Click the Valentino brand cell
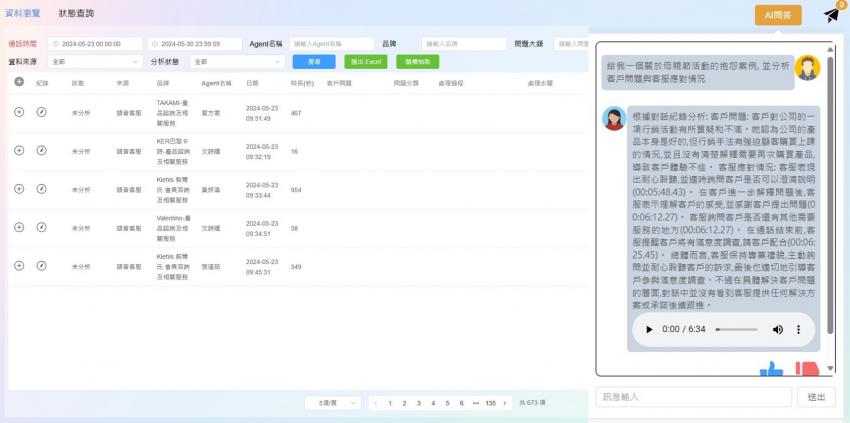Viewport: 850px width, 423px height. click(x=173, y=228)
